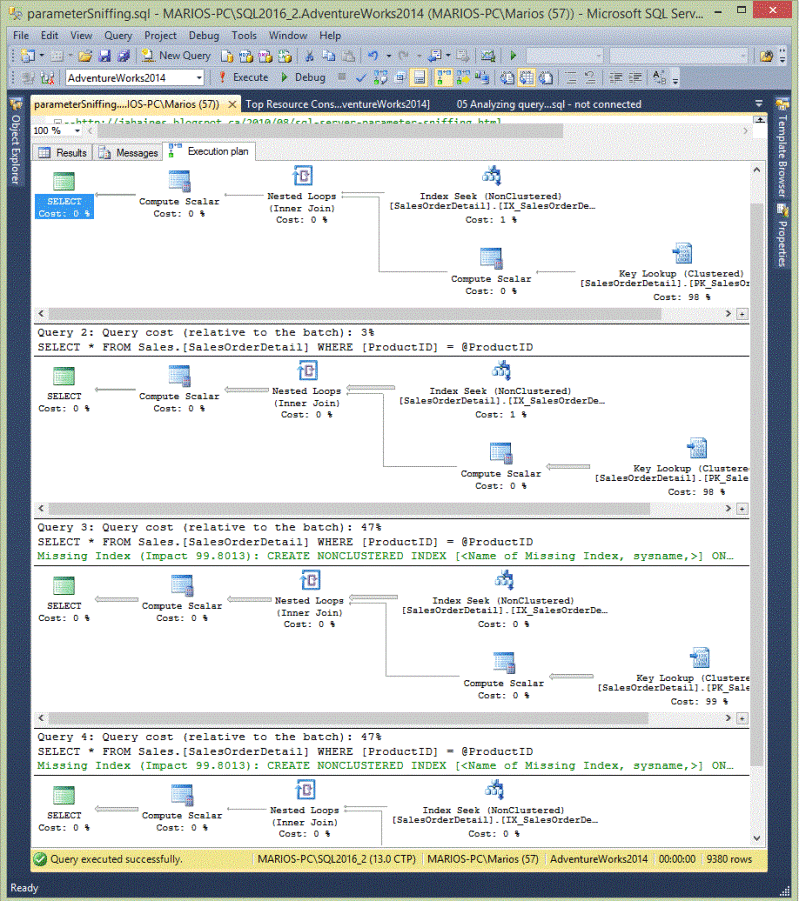Image resolution: width=799 pixels, height=901 pixels.
Task: Uncomment the selected lines
Action: (x=590, y=77)
